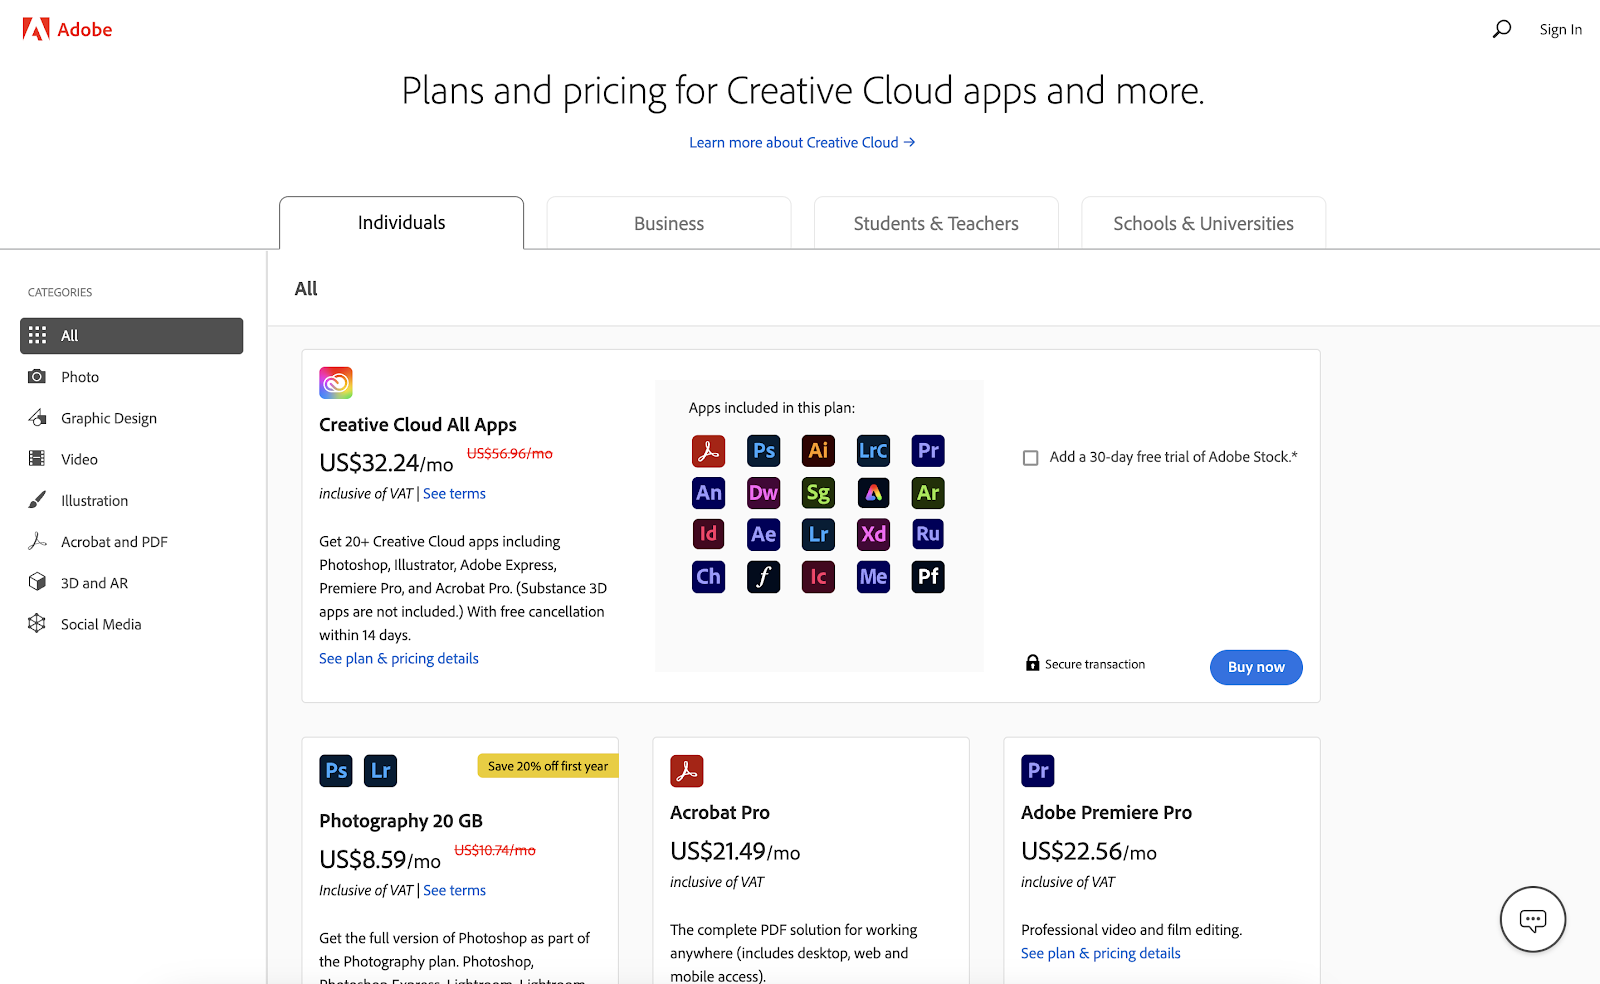Image resolution: width=1600 pixels, height=984 pixels.
Task: Select the Lightroom Classic icon
Action: coord(873,450)
